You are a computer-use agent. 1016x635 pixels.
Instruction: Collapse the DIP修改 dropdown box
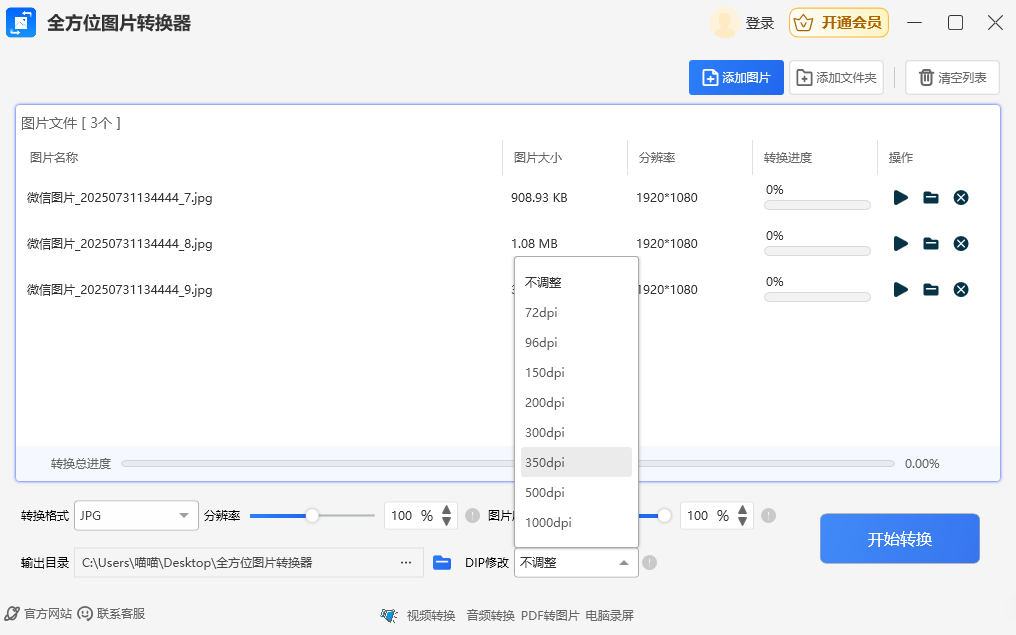click(576, 563)
